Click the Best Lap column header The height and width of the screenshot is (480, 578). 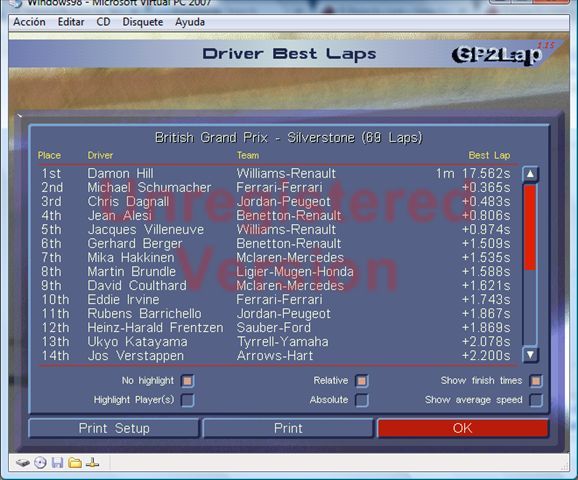tap(489, 156)
